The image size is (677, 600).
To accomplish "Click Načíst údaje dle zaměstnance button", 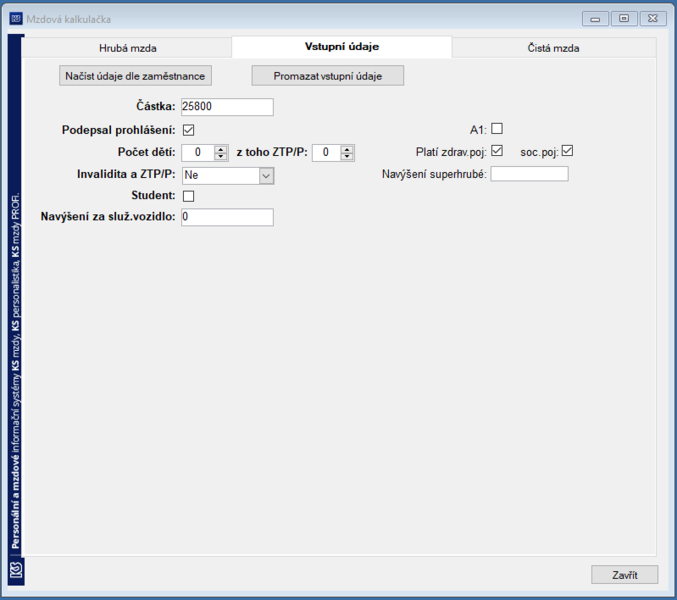I will [x=135, y=76].
